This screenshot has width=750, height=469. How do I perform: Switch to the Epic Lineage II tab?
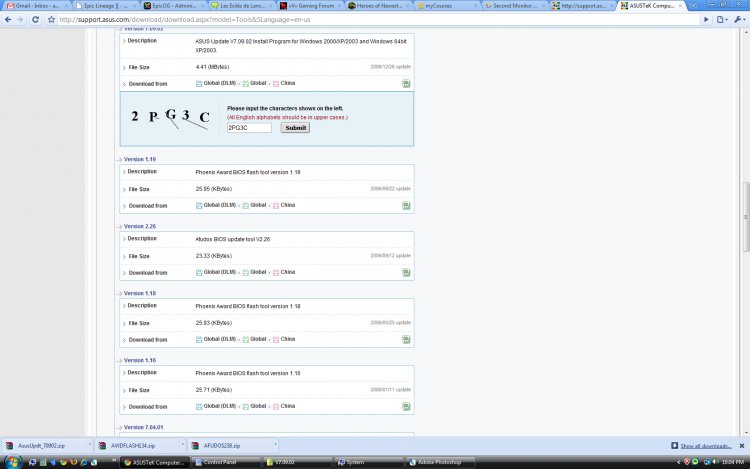pos(106,6)
